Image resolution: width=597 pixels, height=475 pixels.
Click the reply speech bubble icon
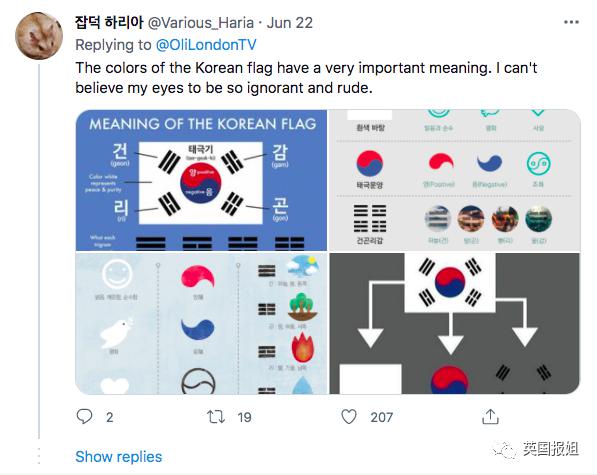coord(84,416)
